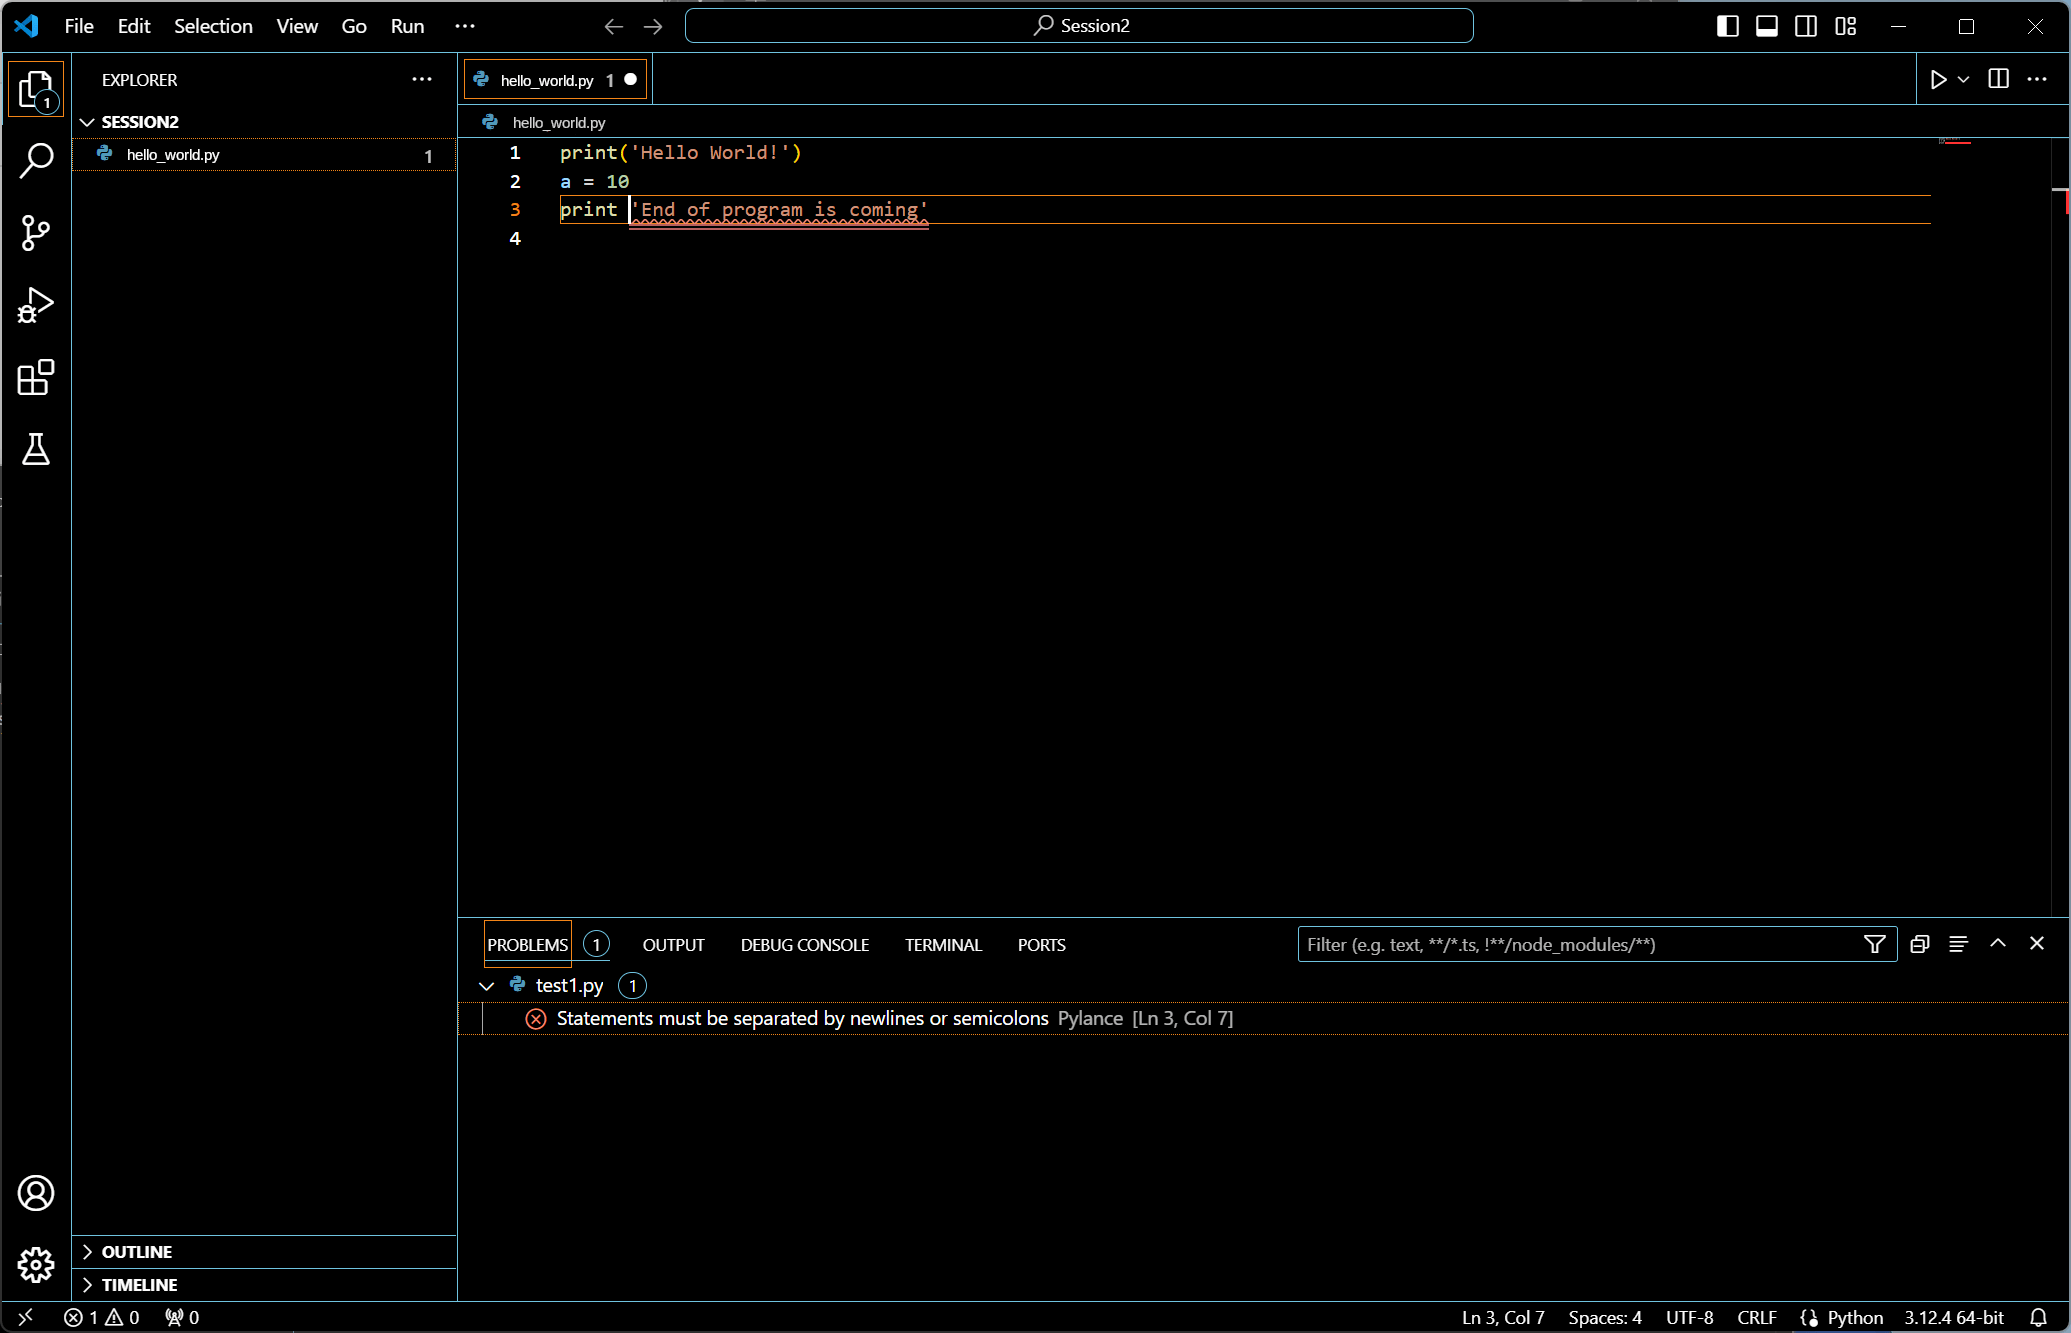Expand the TIMELINE section
This screenshot has width=2071, height=1333.
139,1285
